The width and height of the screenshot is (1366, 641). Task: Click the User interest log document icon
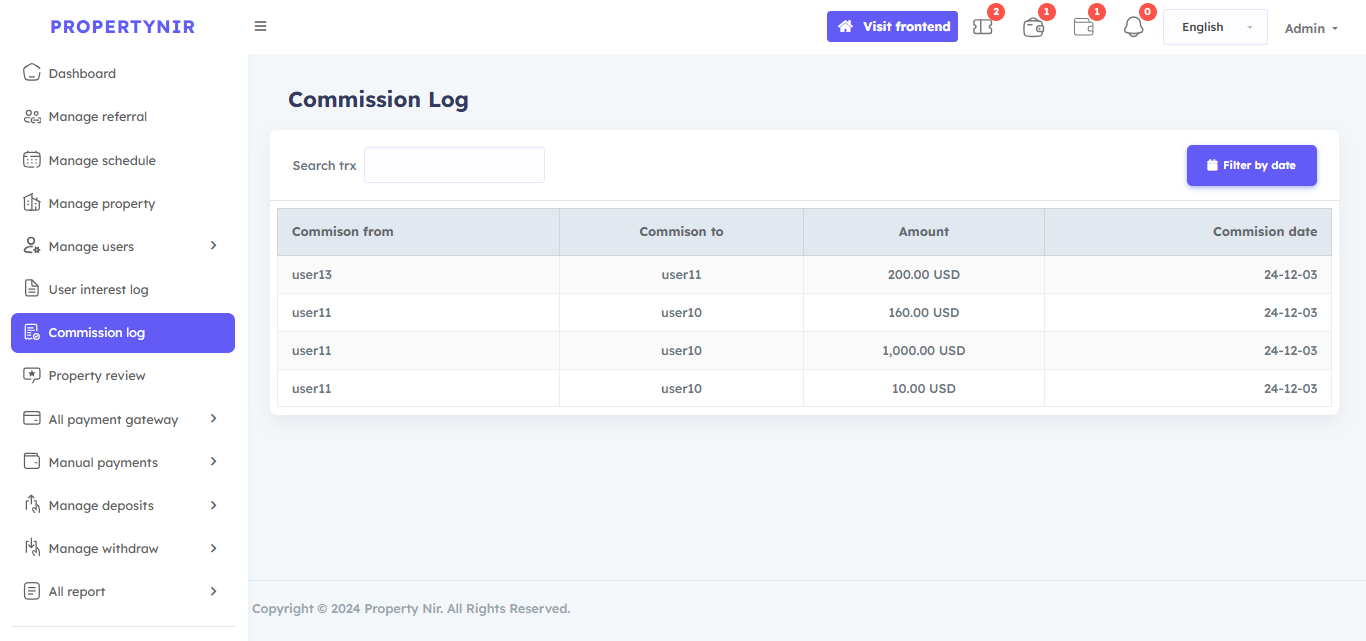coord(32,289)
